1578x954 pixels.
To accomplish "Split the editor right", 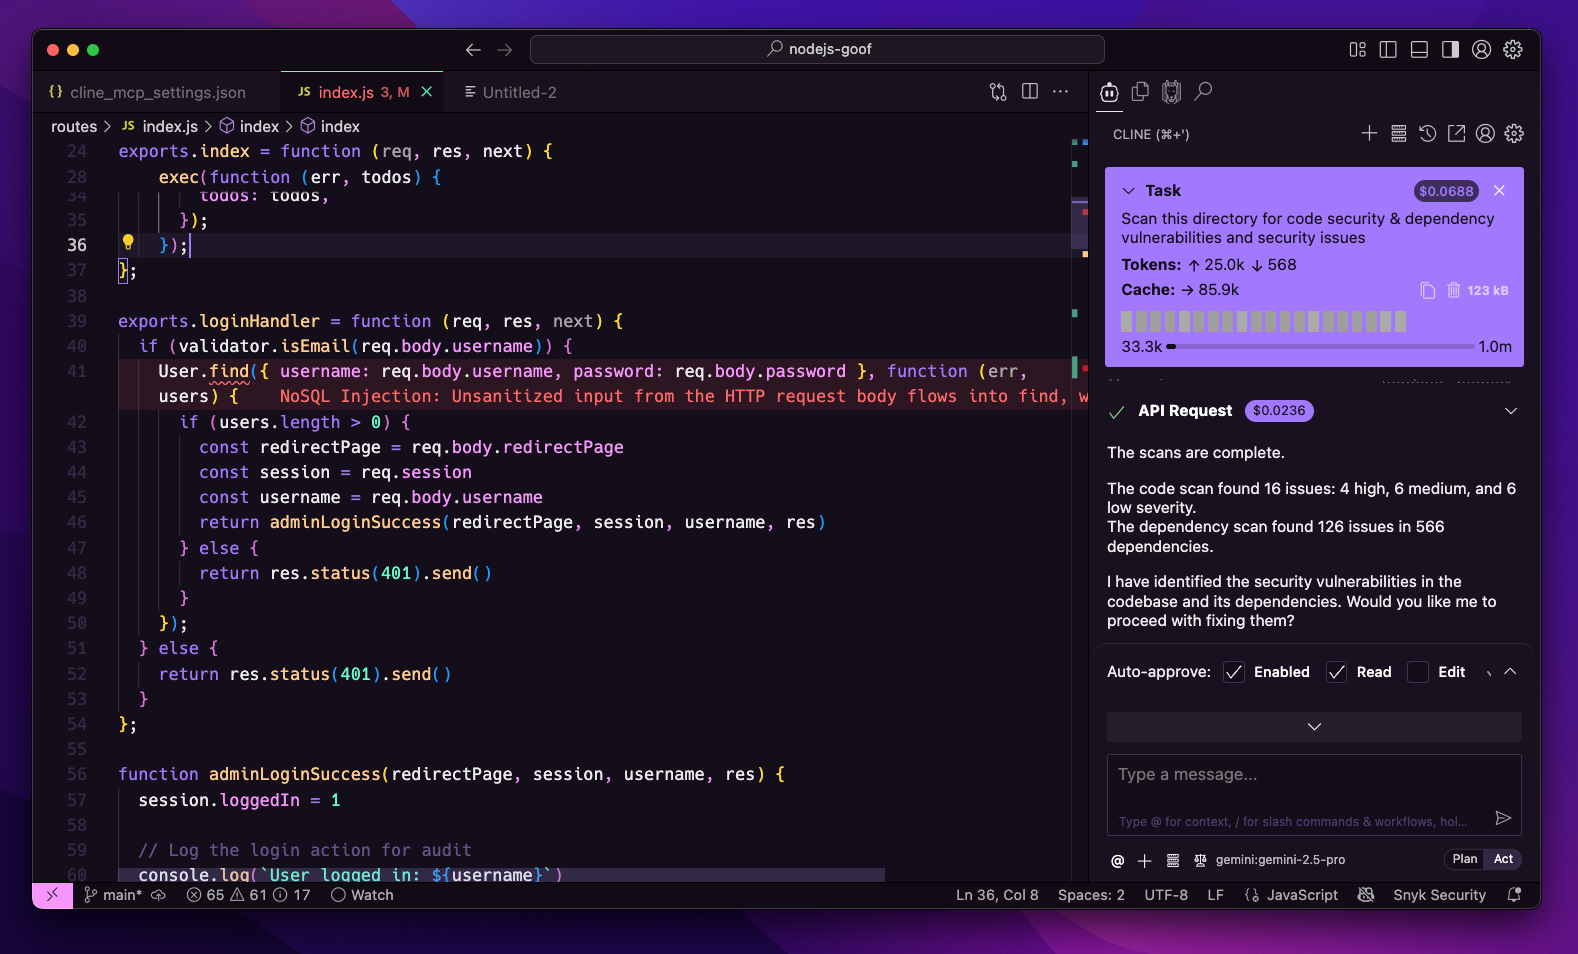I will (1029, 92).
